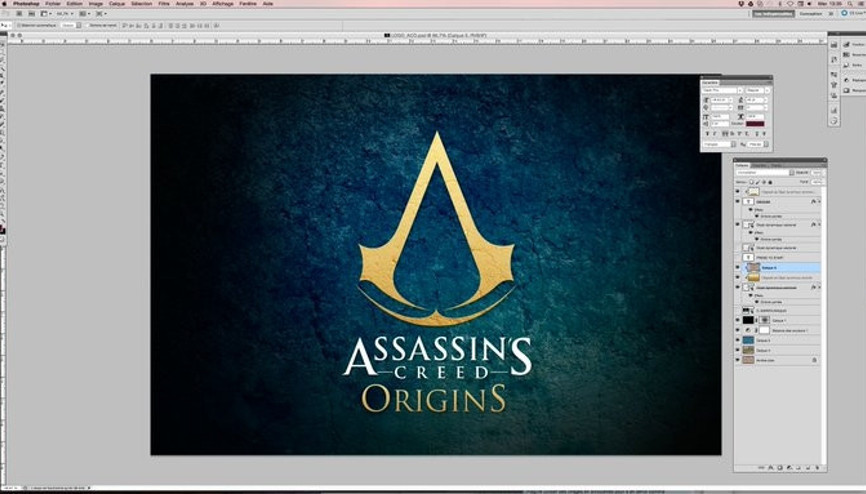Click the auto-align layers icon in options bar
This screenshot has width=866, height=494.
[x=216, y=25]
